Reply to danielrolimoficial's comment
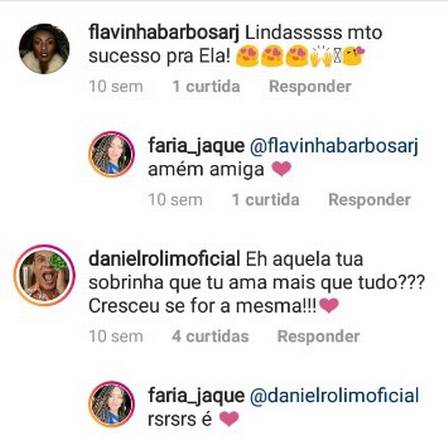This screenshot has height=440, width=448. (318, 336)
